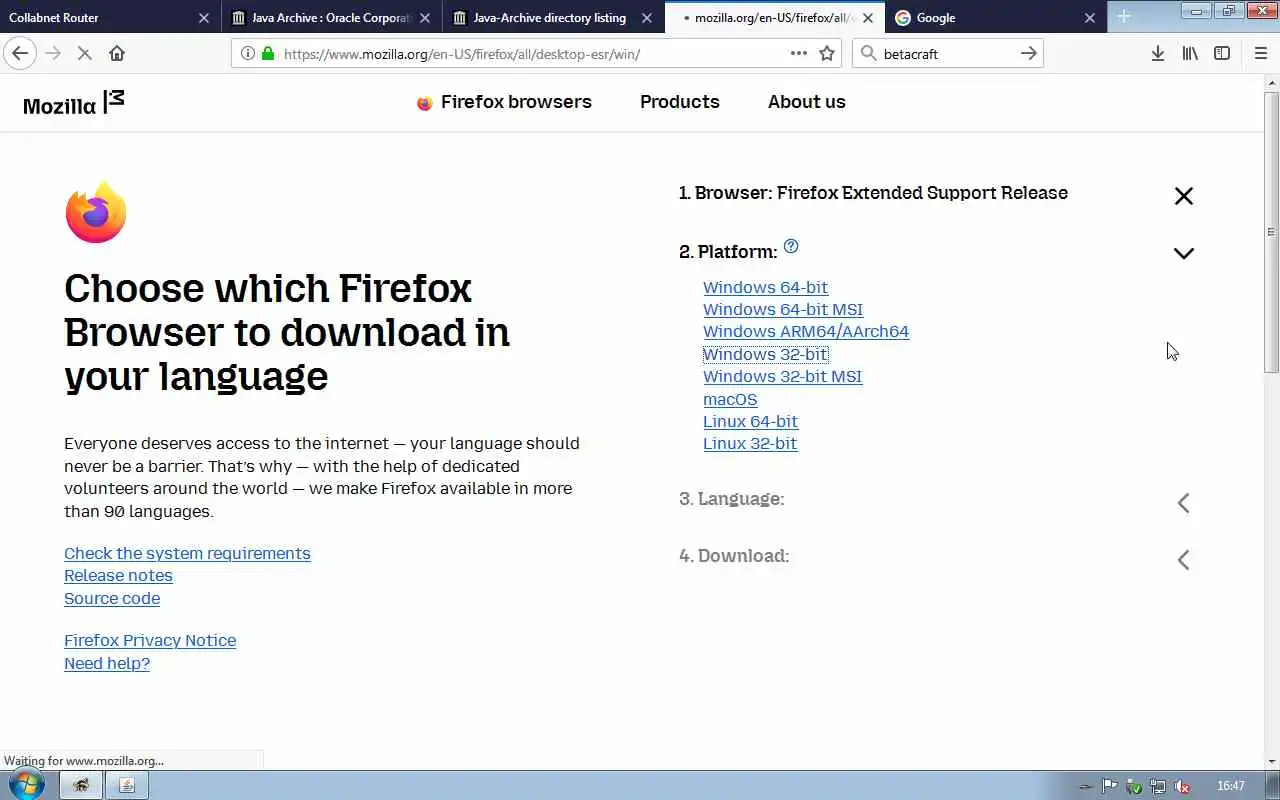1280x800 pixels.
Task: Show site information icon in address bar
Action: pyautogui.click(x=247, y=53)
